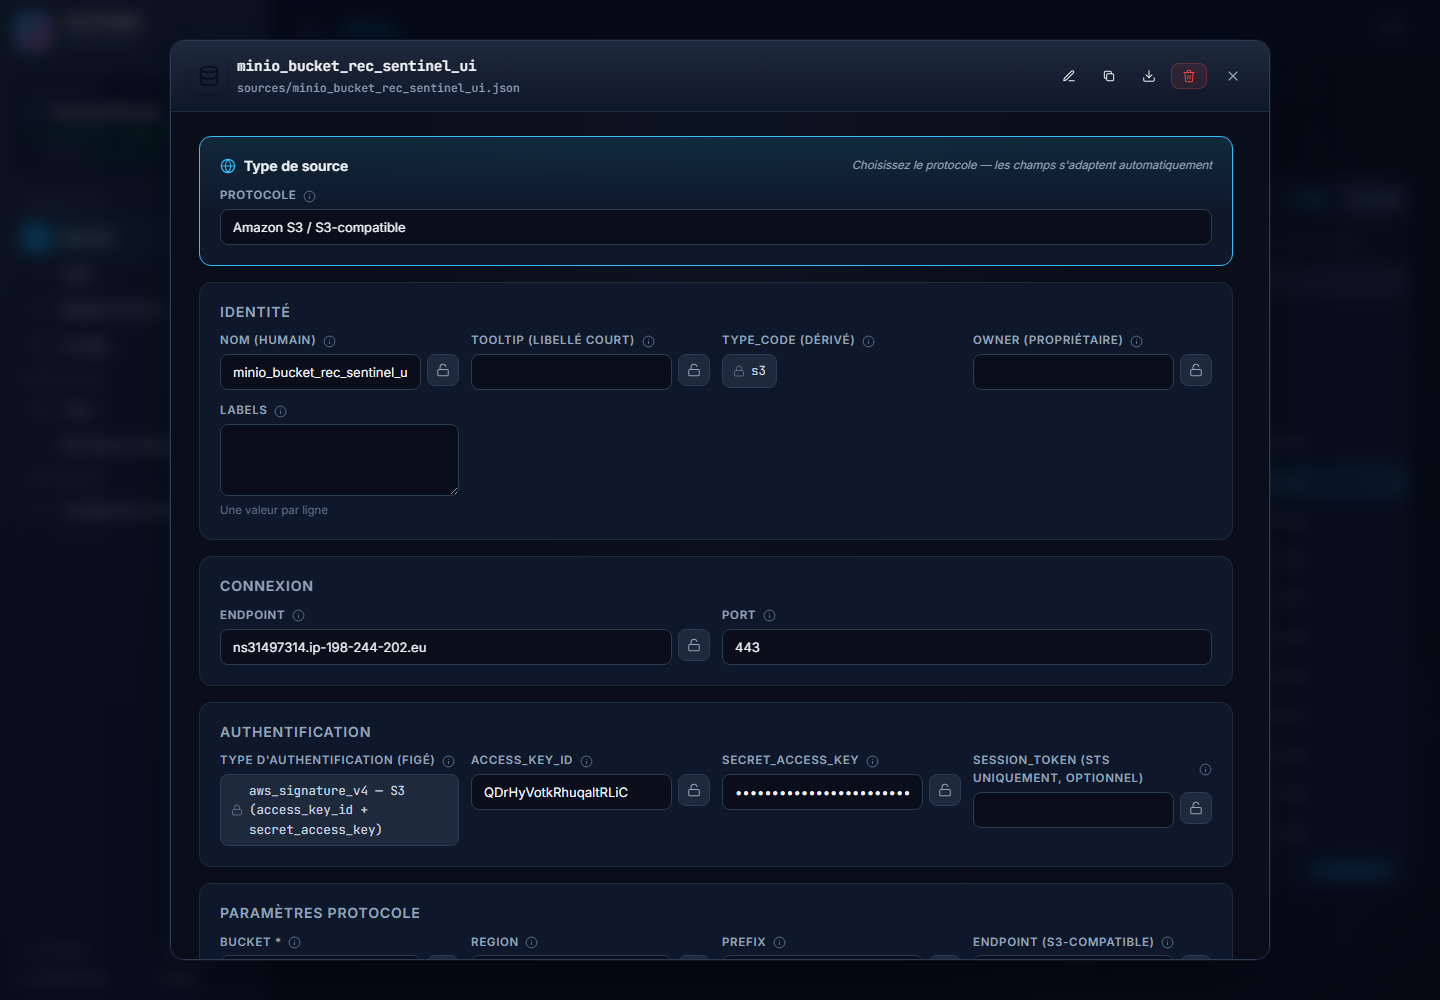Screen dimensions: 1440x1000
Task: Show info for Labels field
Action: [x=280, y=411]
